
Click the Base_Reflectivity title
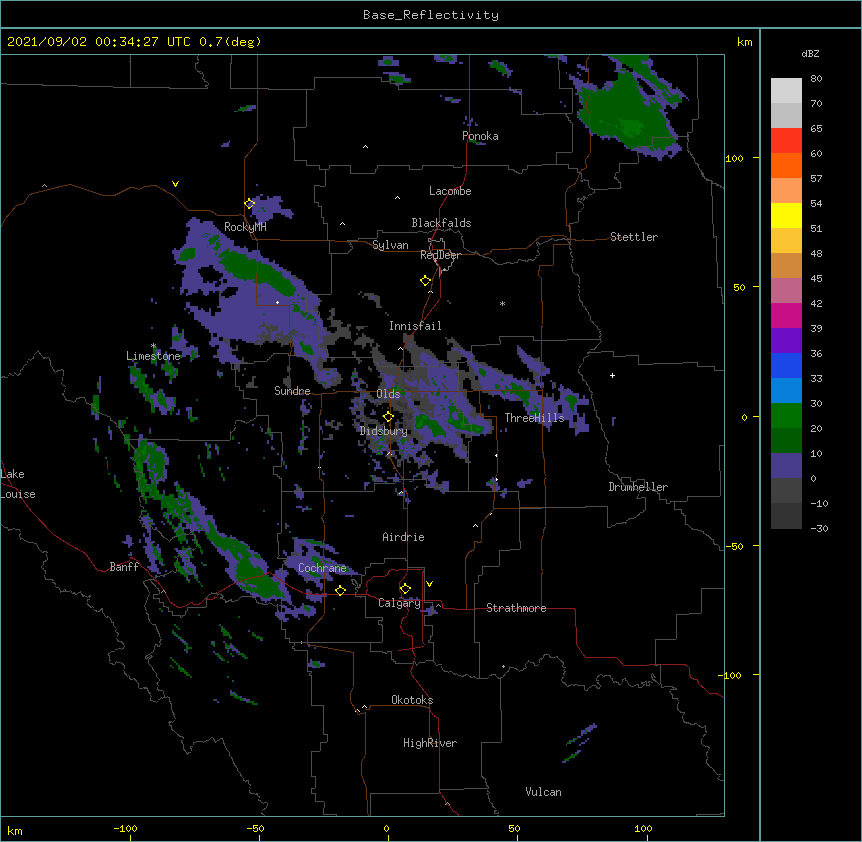point(431,15)
